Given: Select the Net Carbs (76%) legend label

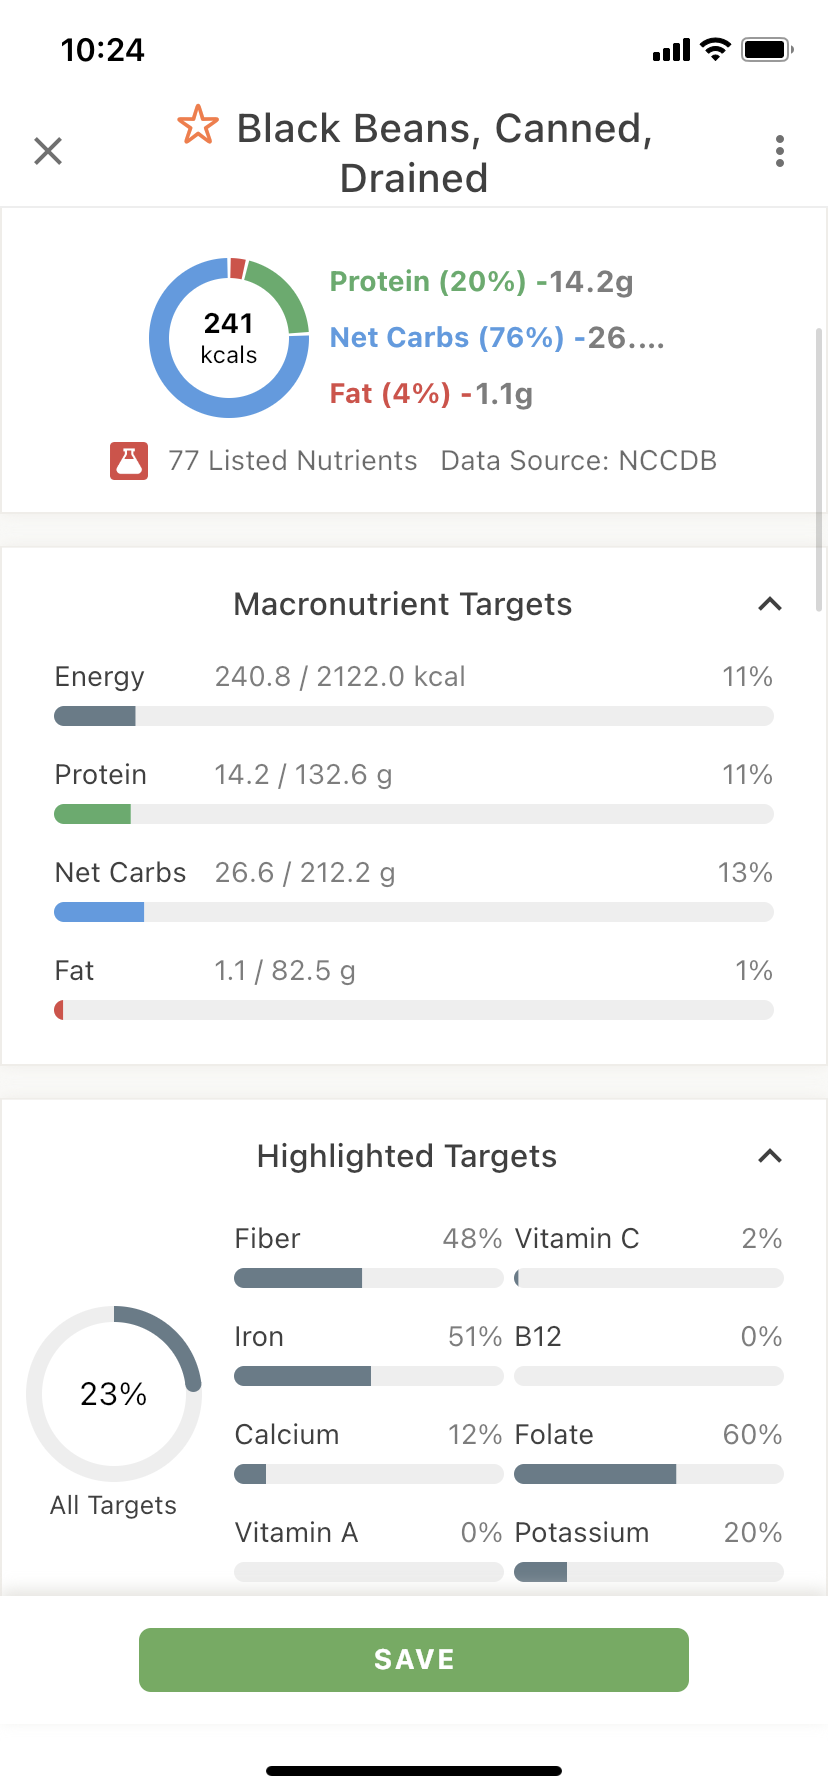Looking at the screenshot, I should pyautogui.click(x=447, y=338).
